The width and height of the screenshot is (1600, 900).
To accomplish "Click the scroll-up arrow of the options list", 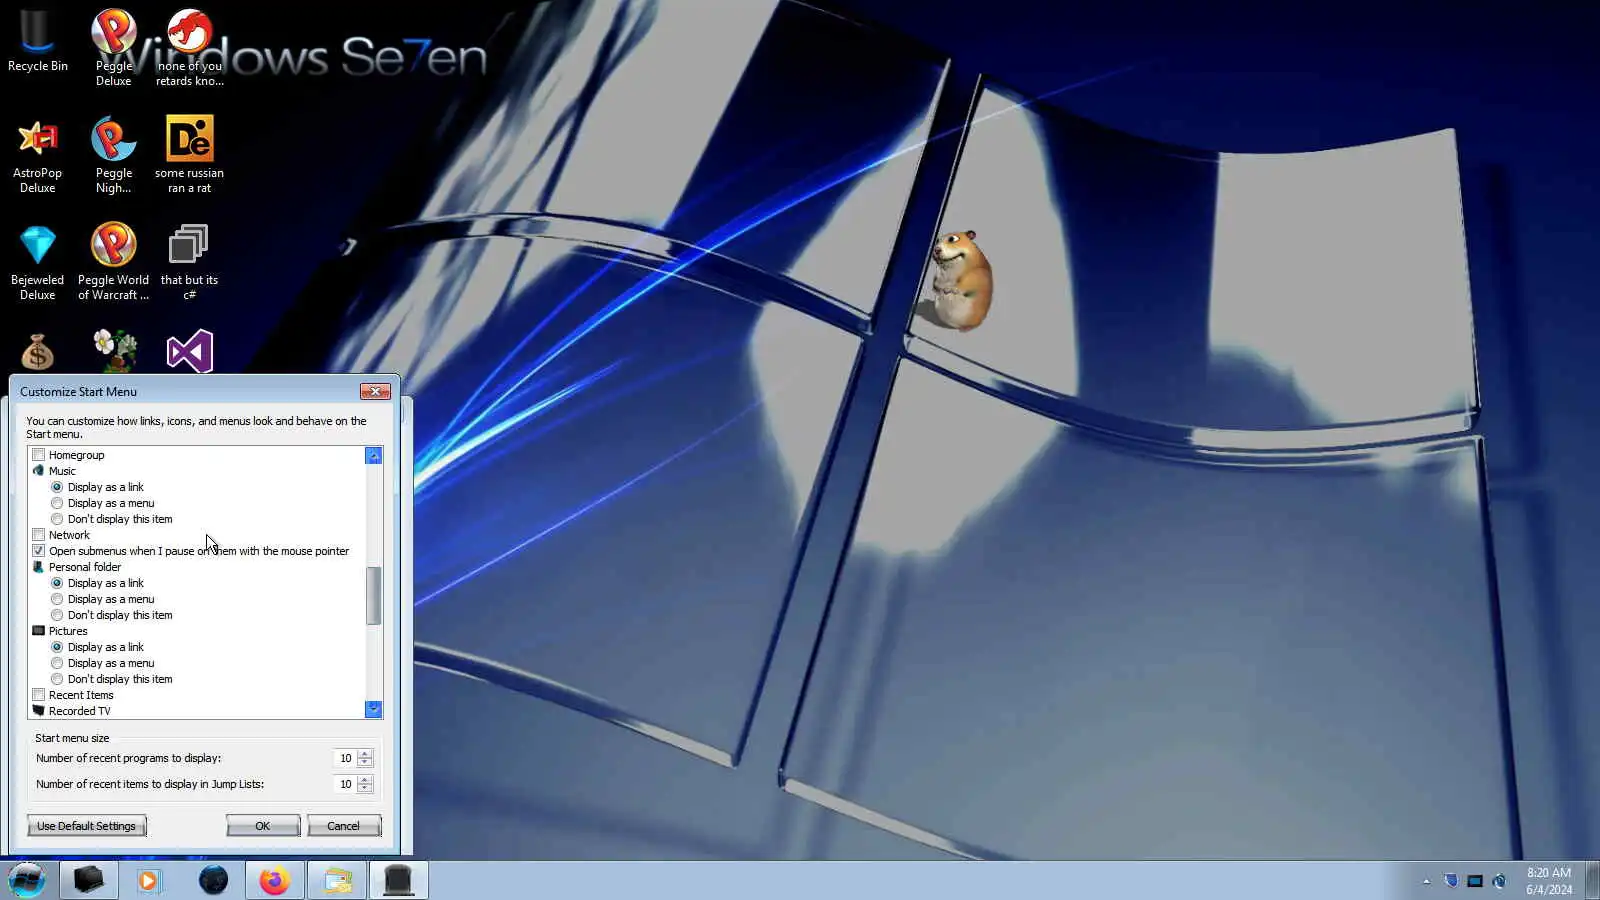I will tap(374, 456).
